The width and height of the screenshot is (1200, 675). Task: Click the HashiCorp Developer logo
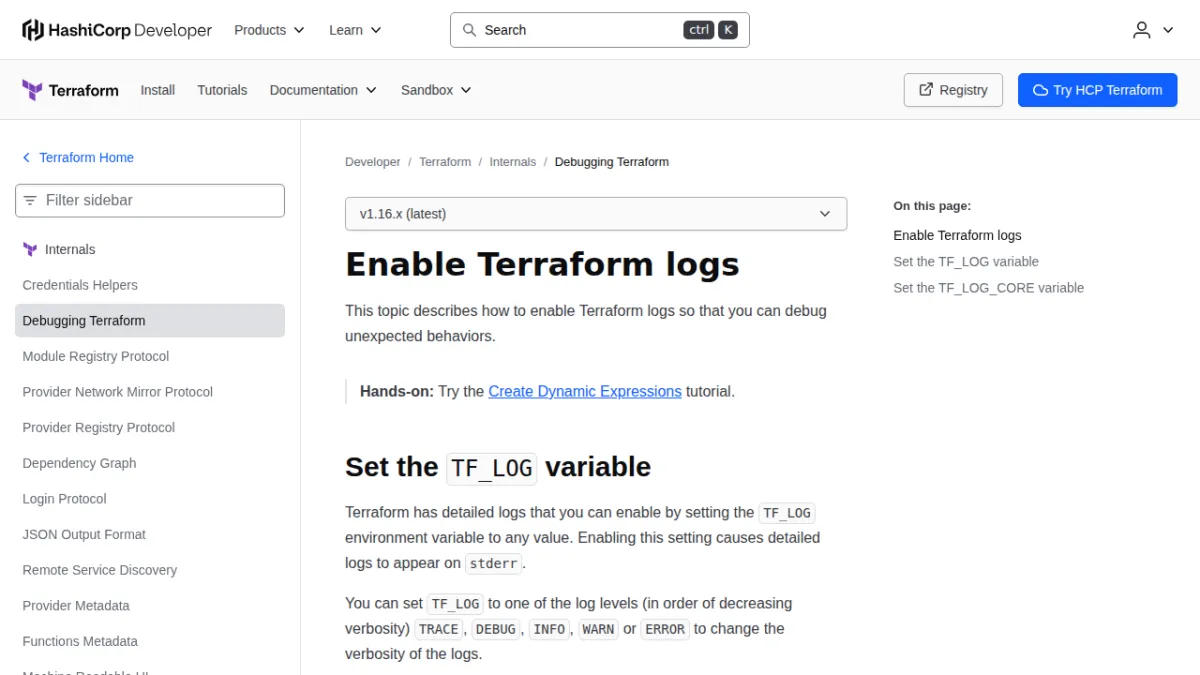tap(117, 30)
